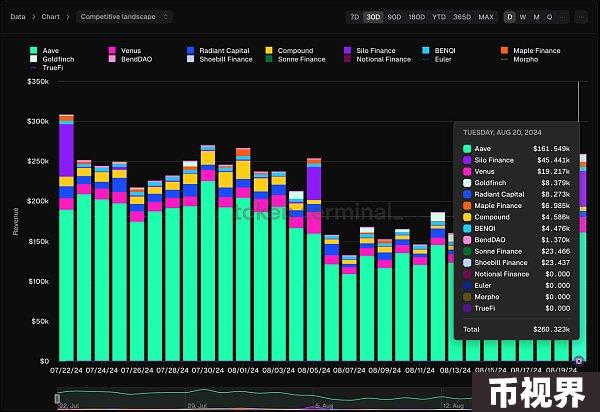Viewport: 600px width, 412px height.
Task: Toggle Notional Finance legend entry
Action: pyautogui.click(x=377, y=59)
